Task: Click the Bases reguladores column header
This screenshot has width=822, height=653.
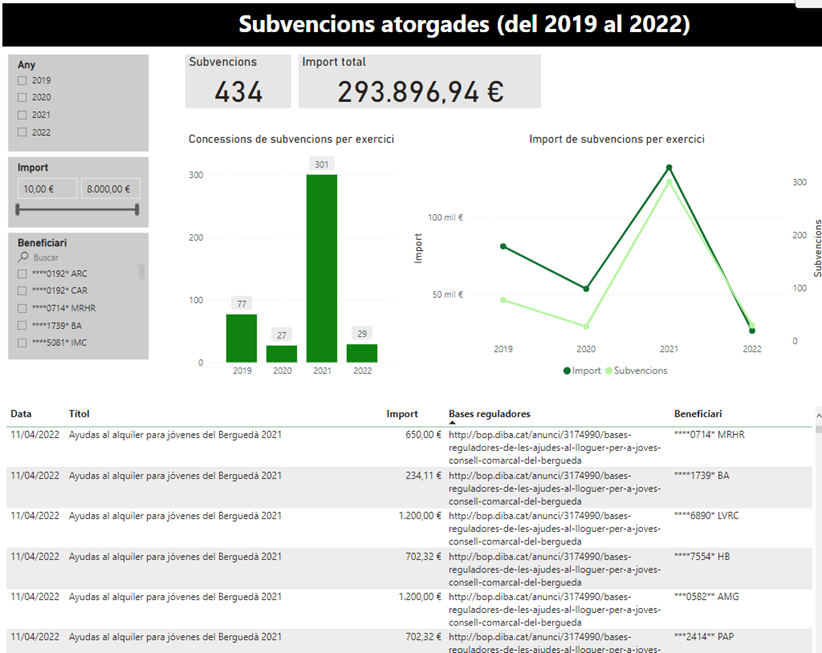Action: (489, 413)
